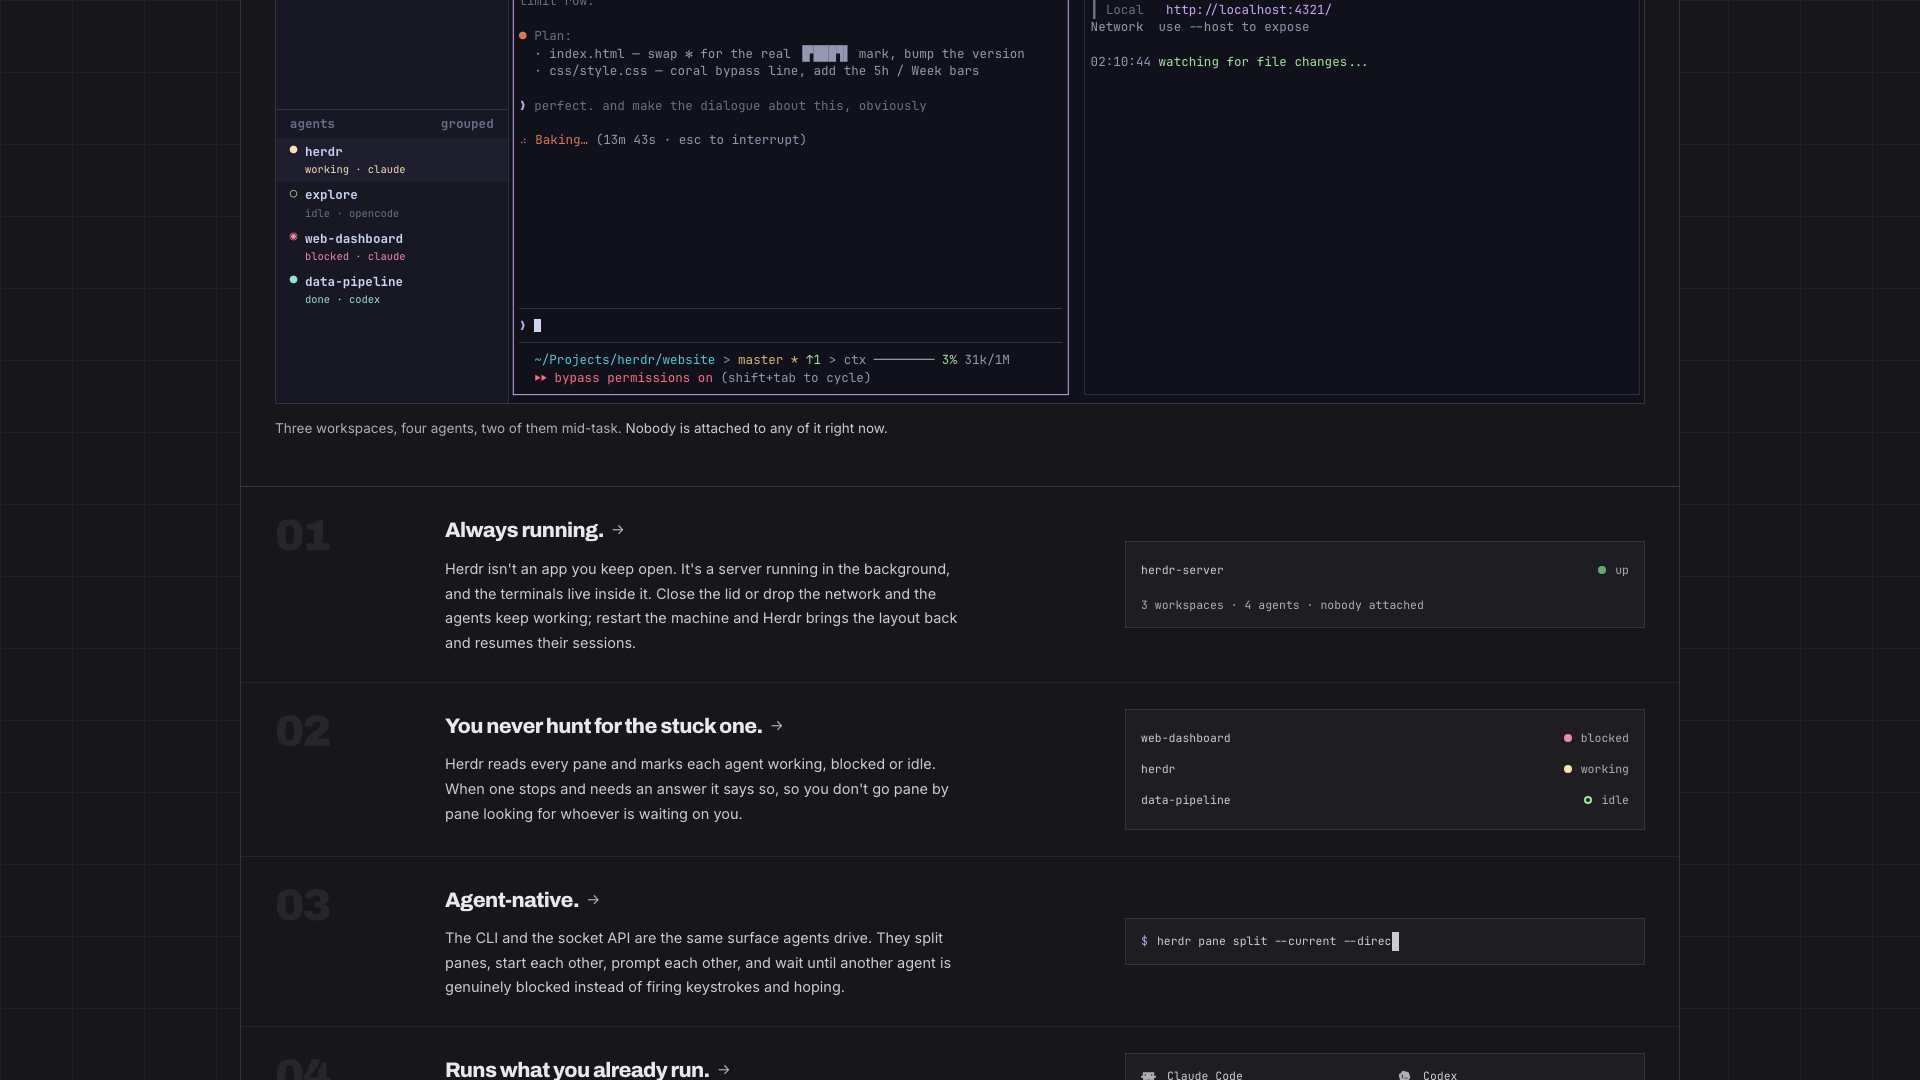Select the explore agent entry
The height and width of the screenshot is (1080, 1920).
point(392,203)
